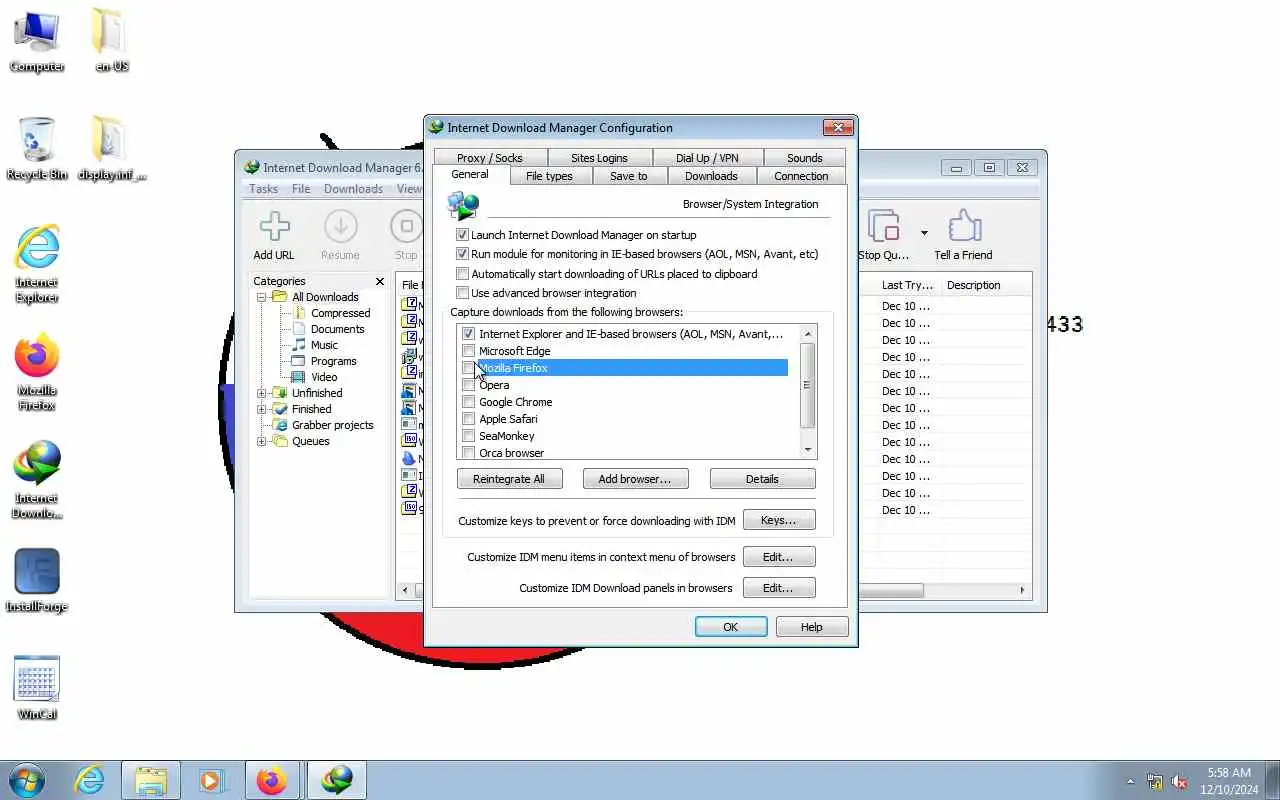1280x800 pixels.
Task: Check Opera browser checkbox
Action: point(469,385)
